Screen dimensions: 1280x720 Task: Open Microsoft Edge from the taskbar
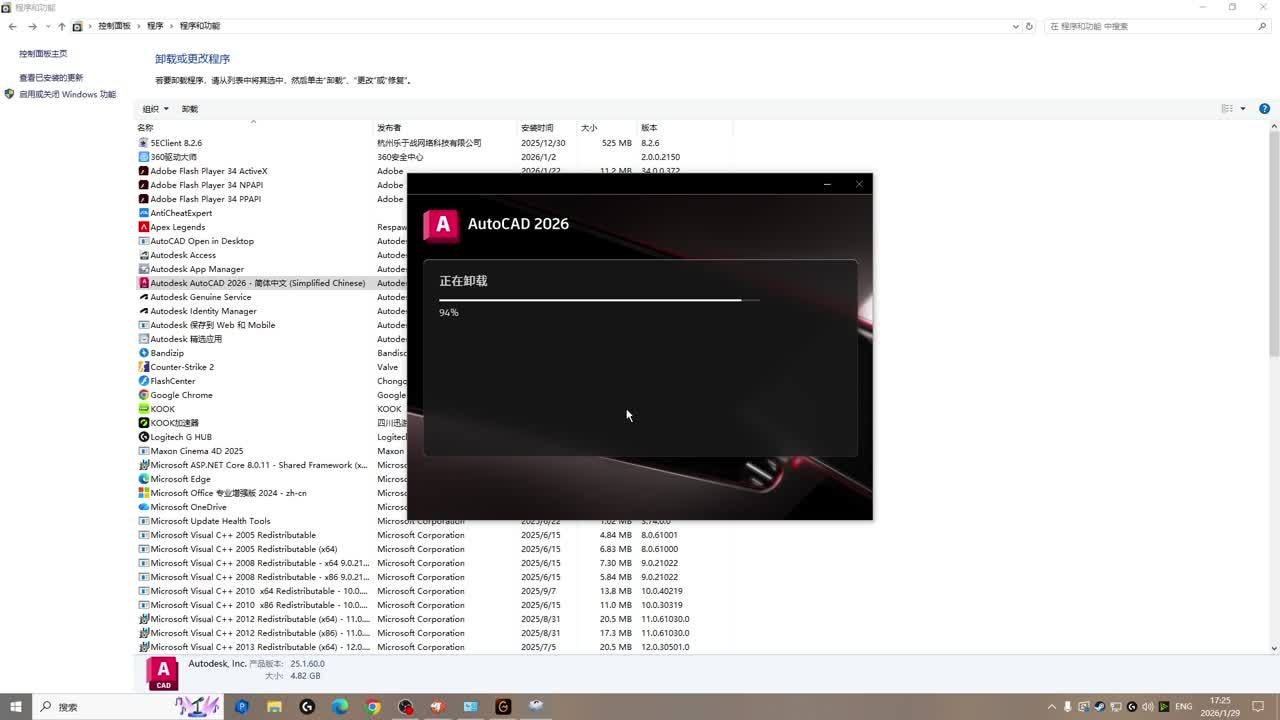tap(340, 707)
